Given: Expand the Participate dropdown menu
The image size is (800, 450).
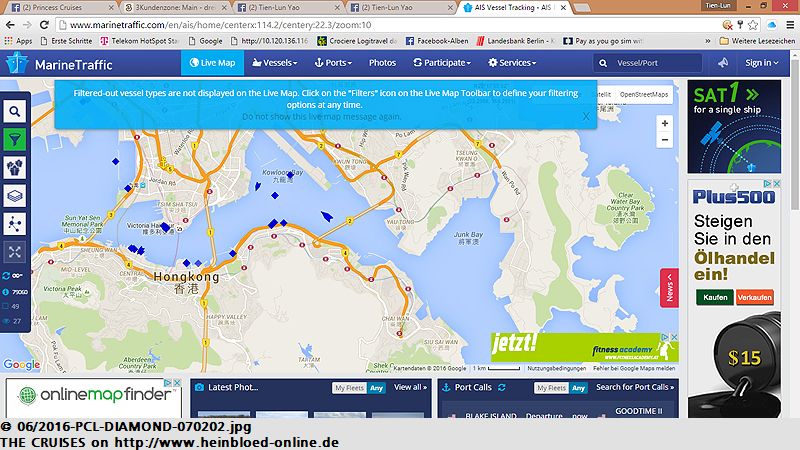Looking at the screenshot, I should pyautogui.click(x=442, y=63).
